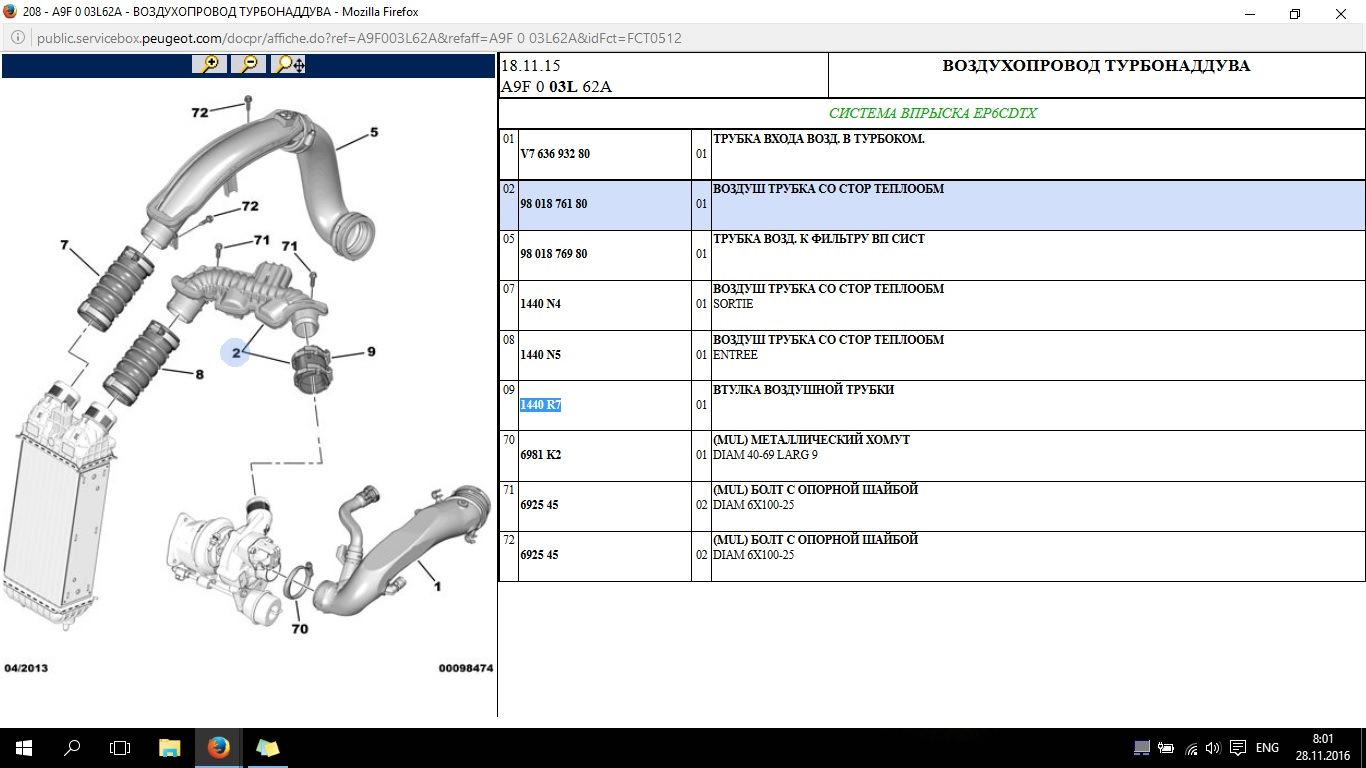This screenshot has width=1366, height=768.
Task: Open the tray monitor icon beside battery
Action: click(1142, 748)
